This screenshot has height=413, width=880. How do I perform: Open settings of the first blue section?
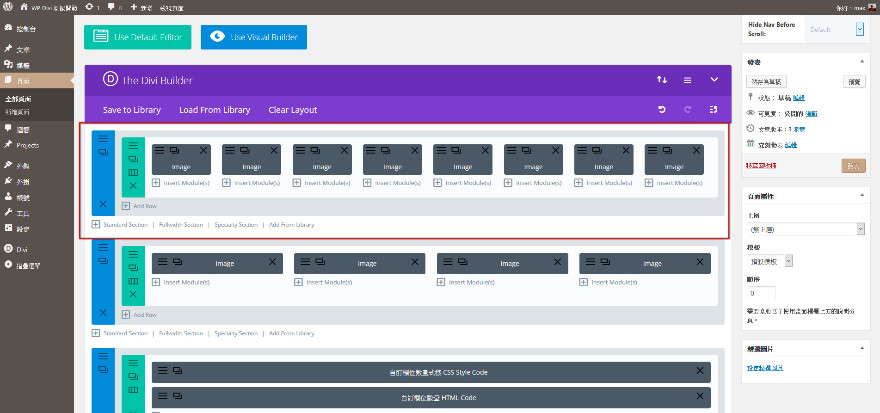coord(103,137)
